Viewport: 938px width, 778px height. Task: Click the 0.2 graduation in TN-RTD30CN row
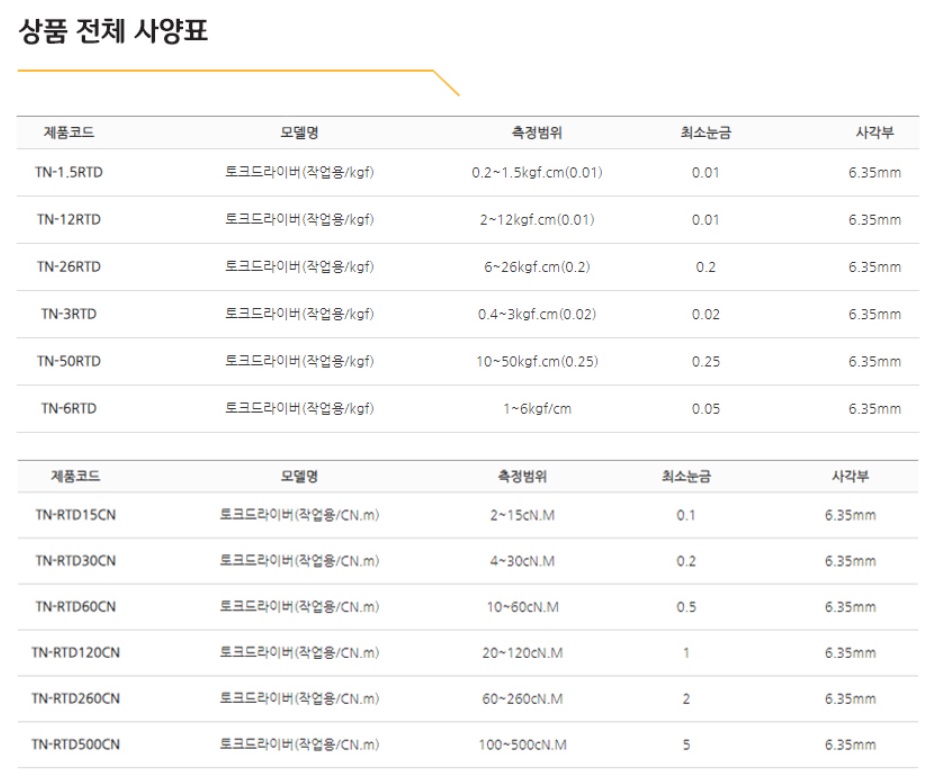686,562
